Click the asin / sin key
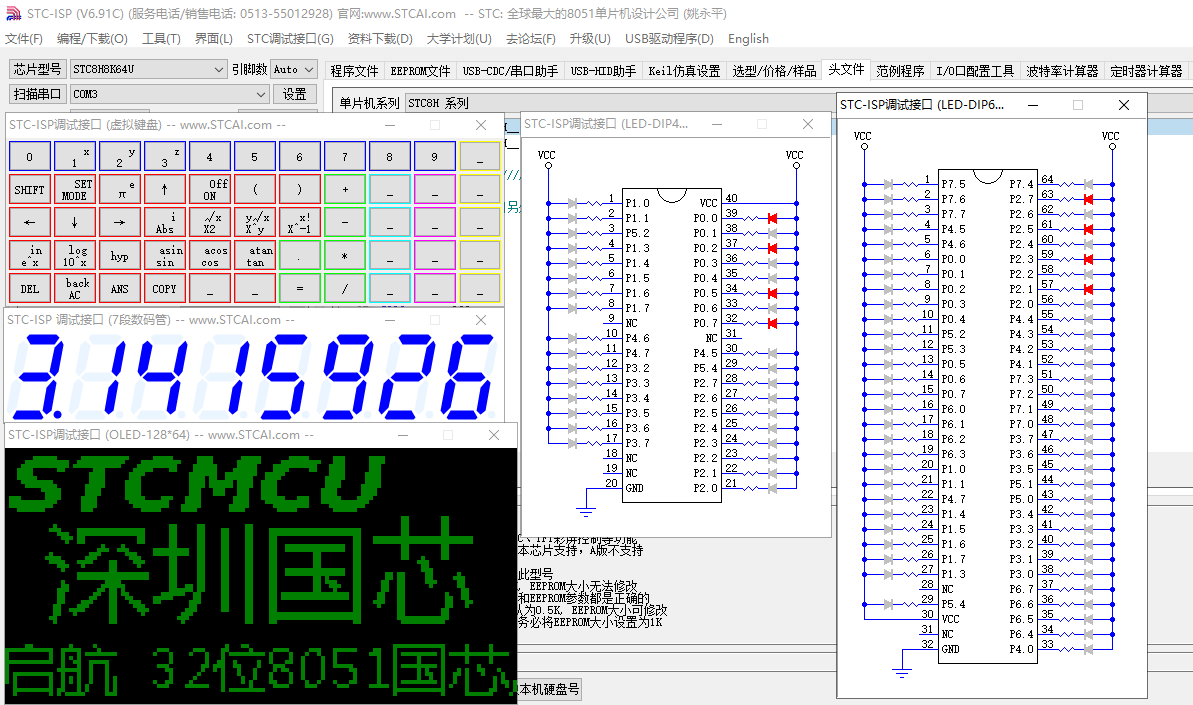This screenshot has width=1193, height=705. (x=164, y=256)
